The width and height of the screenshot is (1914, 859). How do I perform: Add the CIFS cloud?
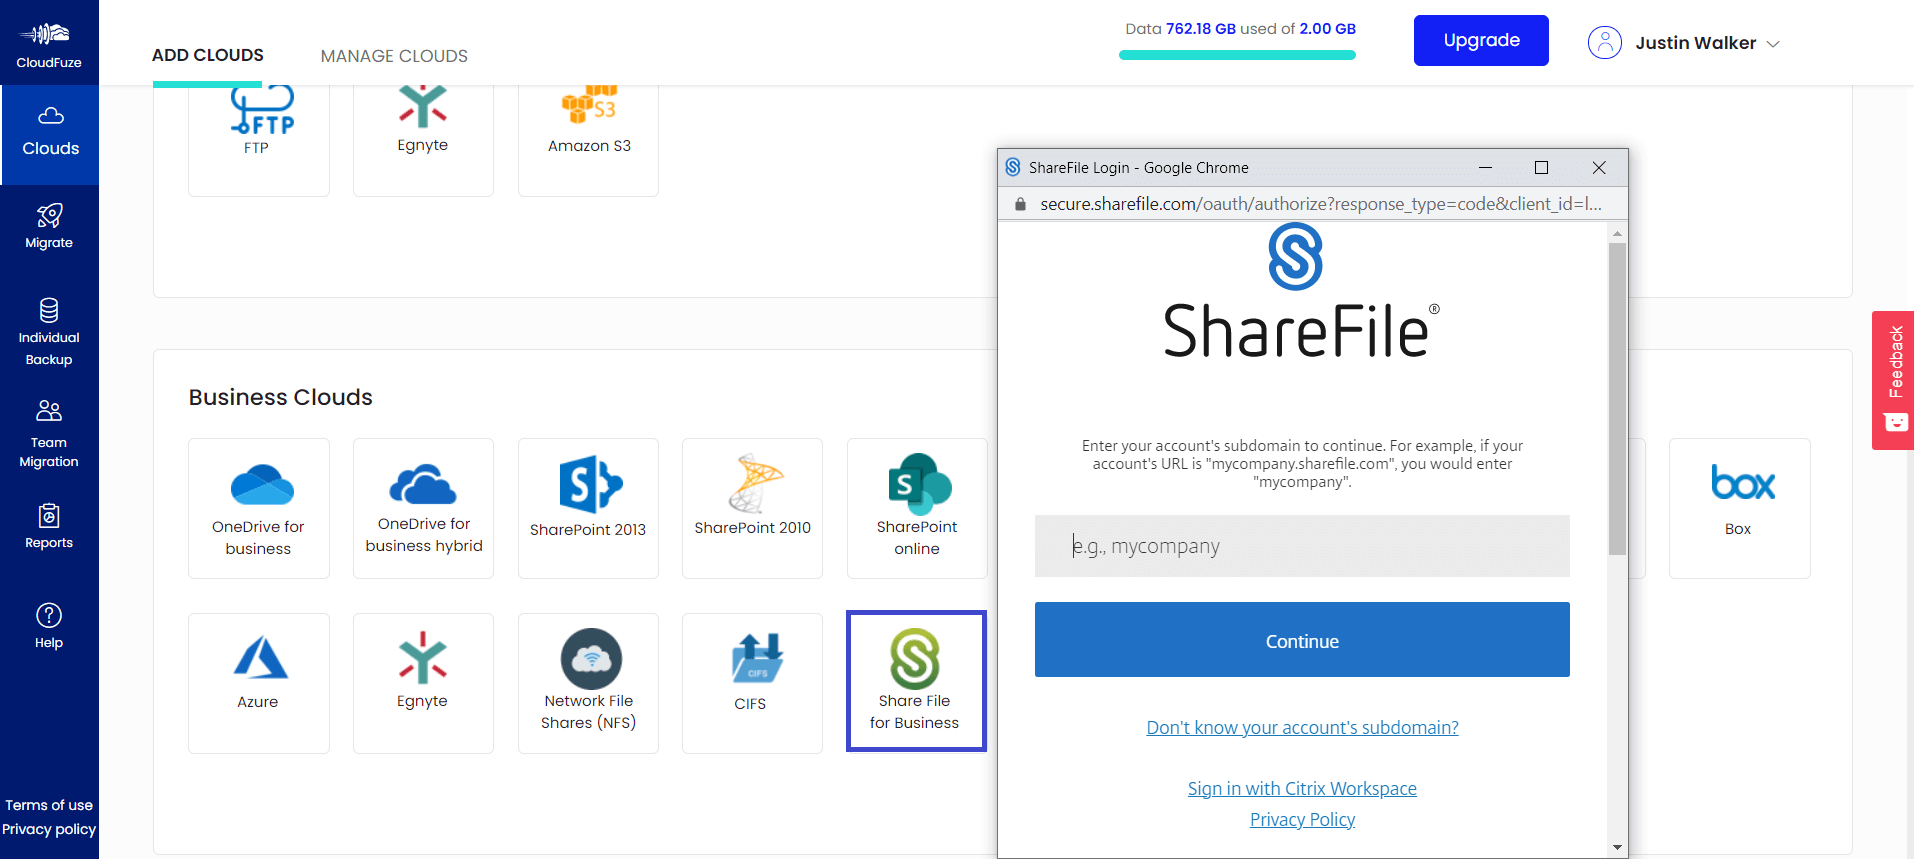click(x=752, y=683)
